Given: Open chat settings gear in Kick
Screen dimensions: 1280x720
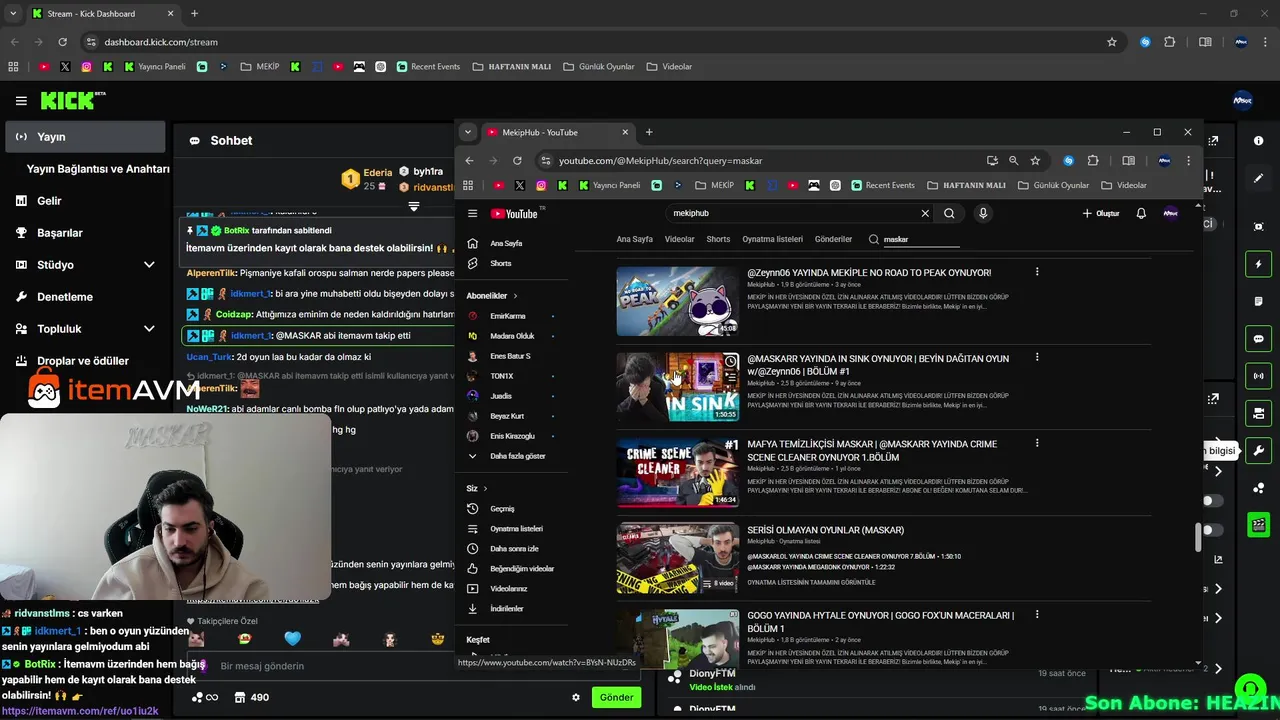Looking at the screenshot, I should [x=576, y=697].
